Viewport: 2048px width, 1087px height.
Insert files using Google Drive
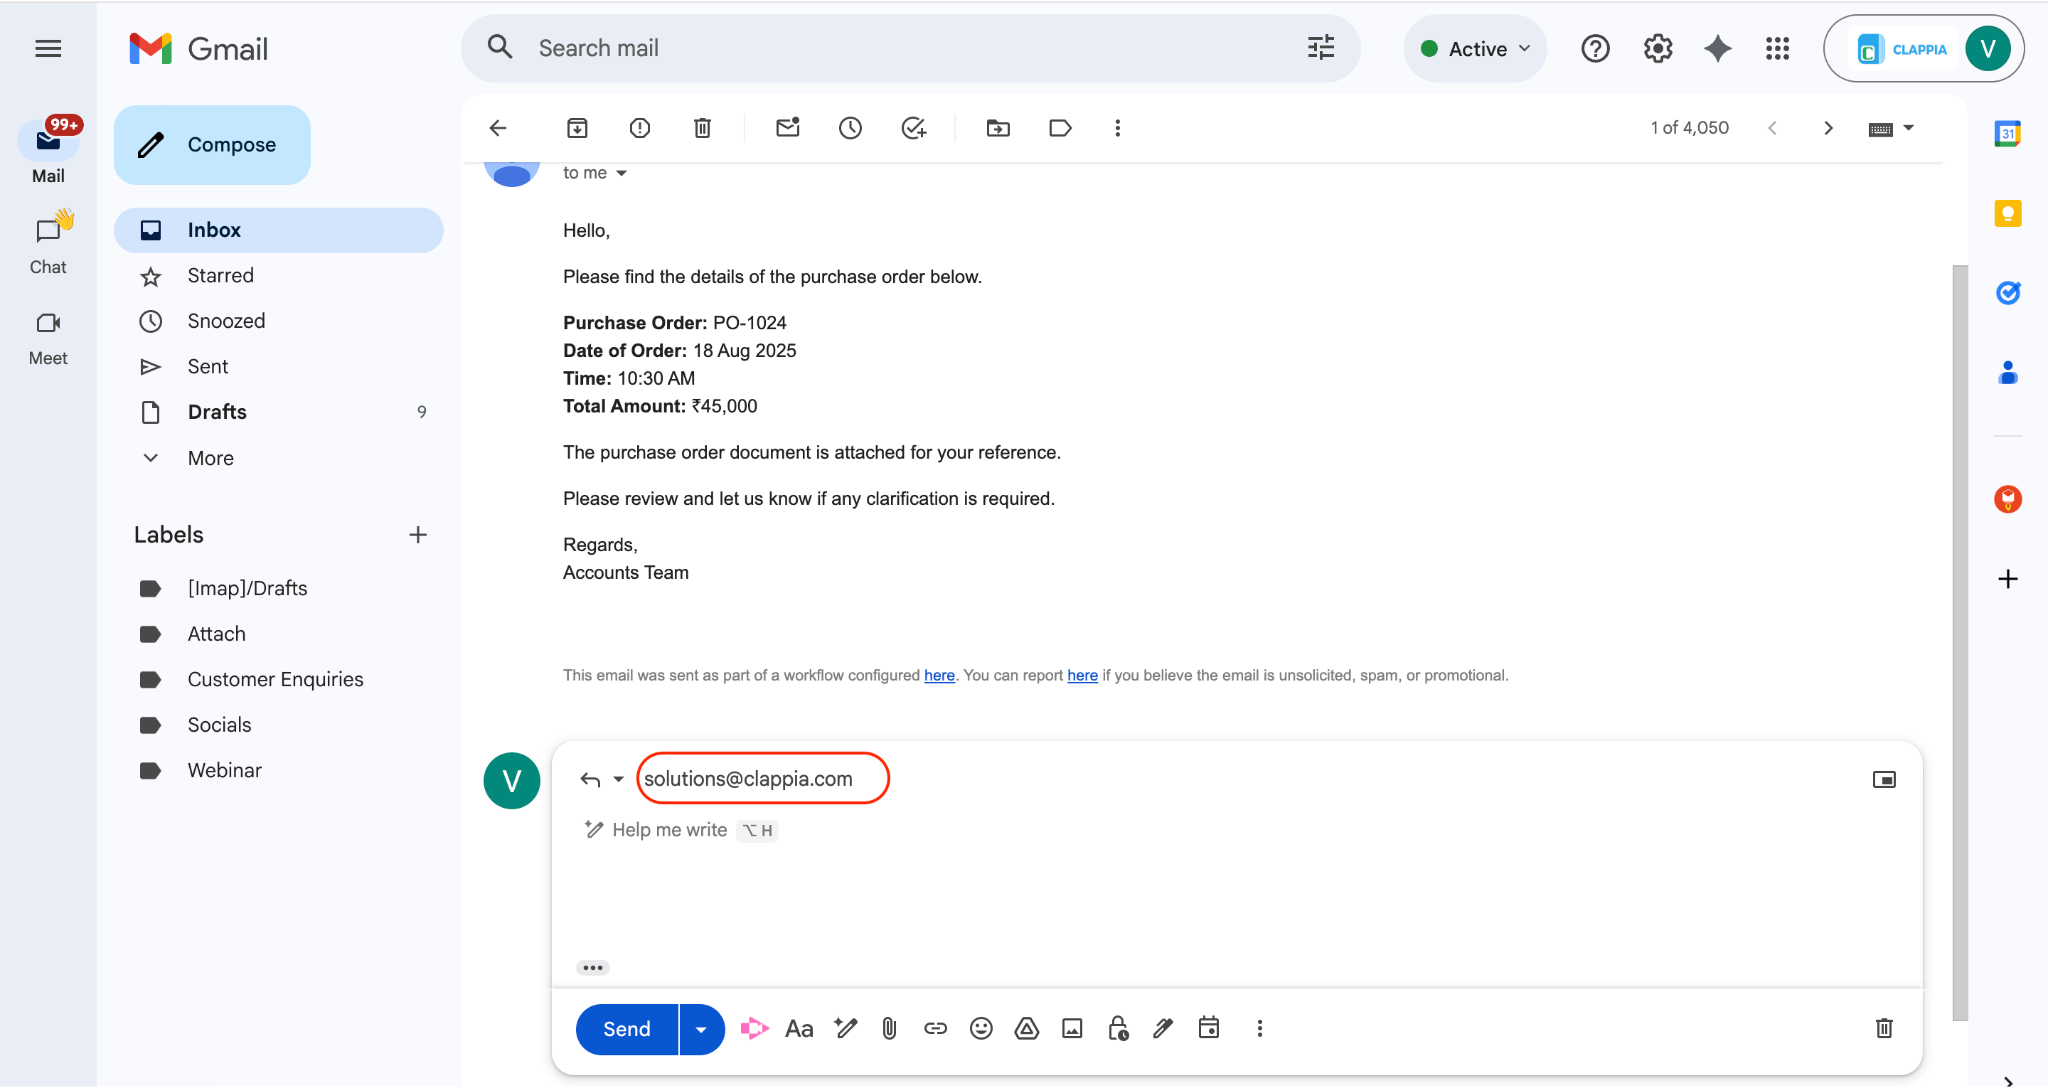coord(1026,1028)
